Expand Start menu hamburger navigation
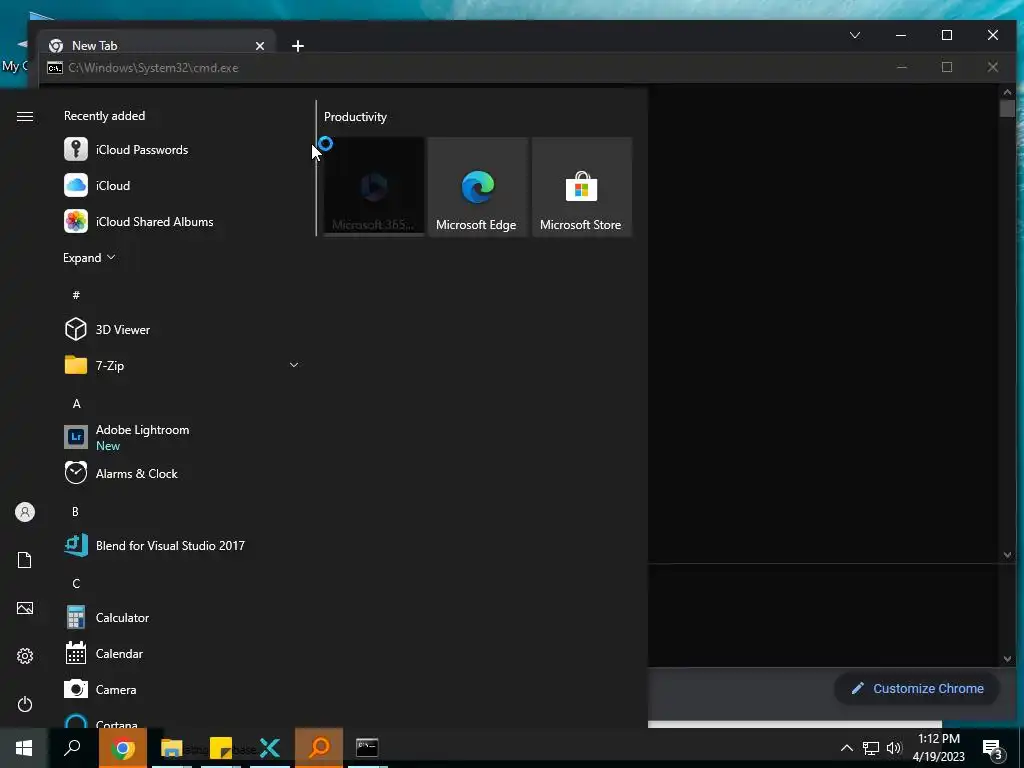 click(25, 116)
